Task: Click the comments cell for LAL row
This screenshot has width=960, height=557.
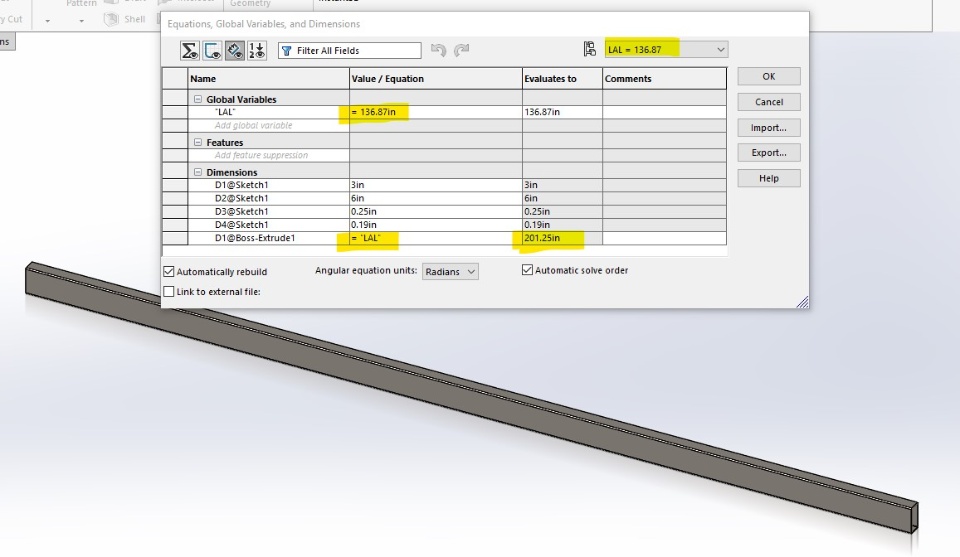Action: click(664, 112)
